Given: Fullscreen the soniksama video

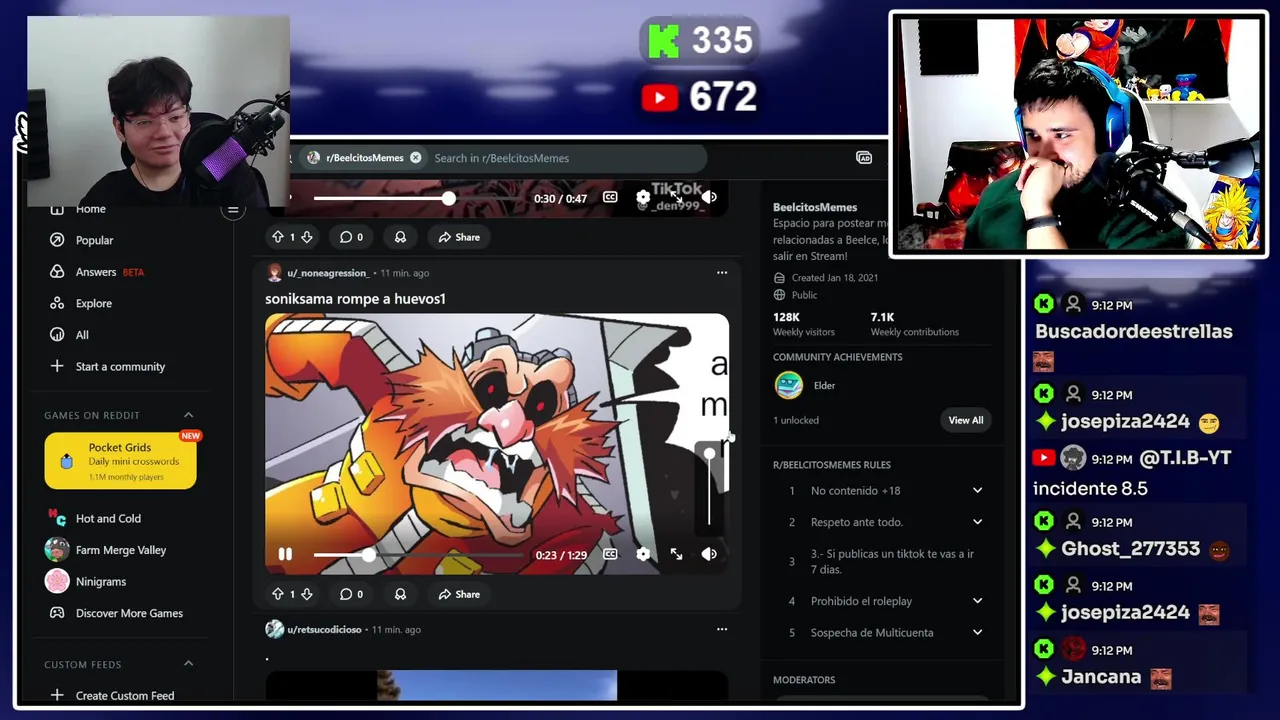Looking at the screenshot, I should pyautogui.click(x=676, y=554).
